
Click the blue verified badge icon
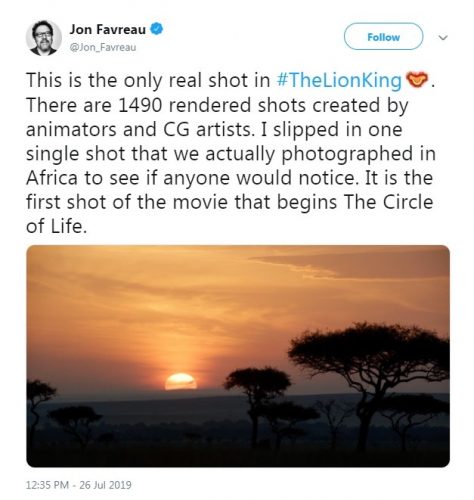pyautogui.click(x=156, y=29)
